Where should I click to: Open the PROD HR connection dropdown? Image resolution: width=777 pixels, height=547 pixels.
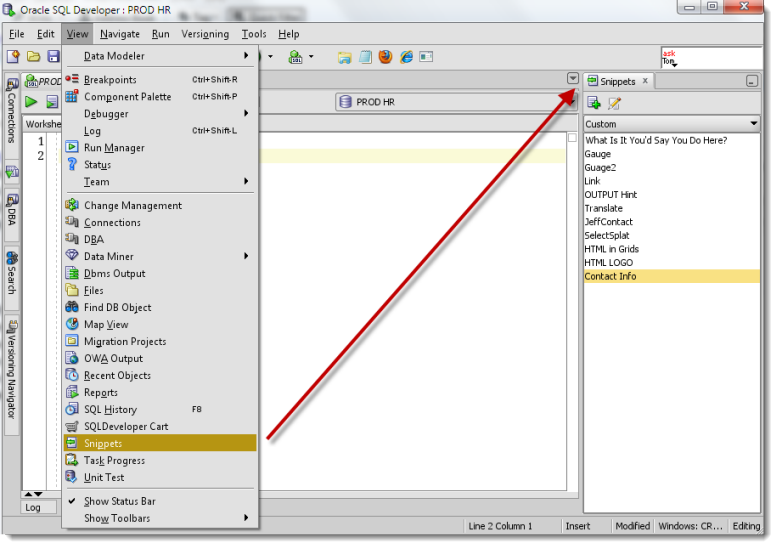455,102
